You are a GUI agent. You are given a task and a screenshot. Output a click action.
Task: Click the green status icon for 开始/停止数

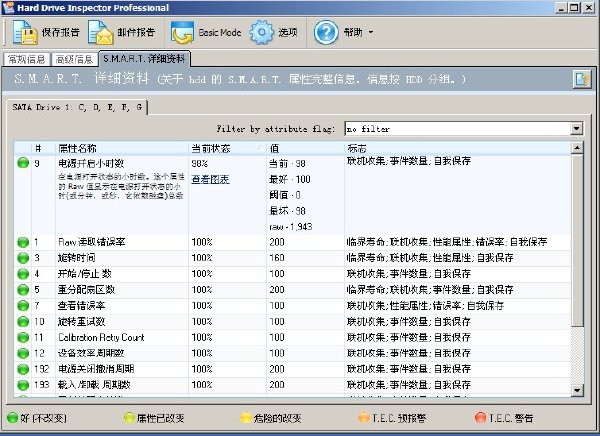[23, 274]
